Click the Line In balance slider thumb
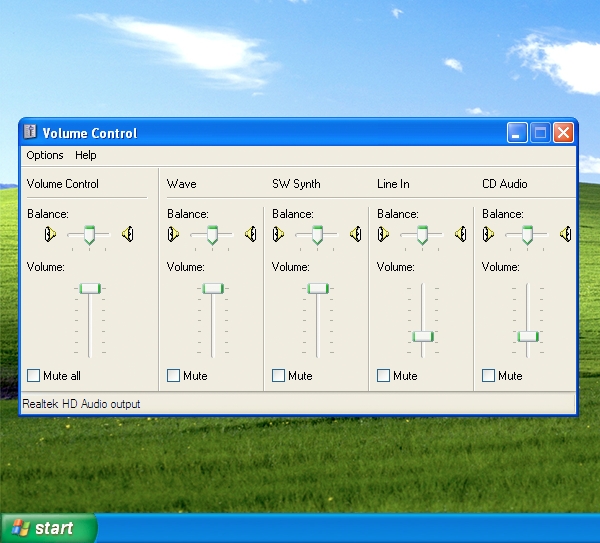600x543 pixels. click(422, 235)
